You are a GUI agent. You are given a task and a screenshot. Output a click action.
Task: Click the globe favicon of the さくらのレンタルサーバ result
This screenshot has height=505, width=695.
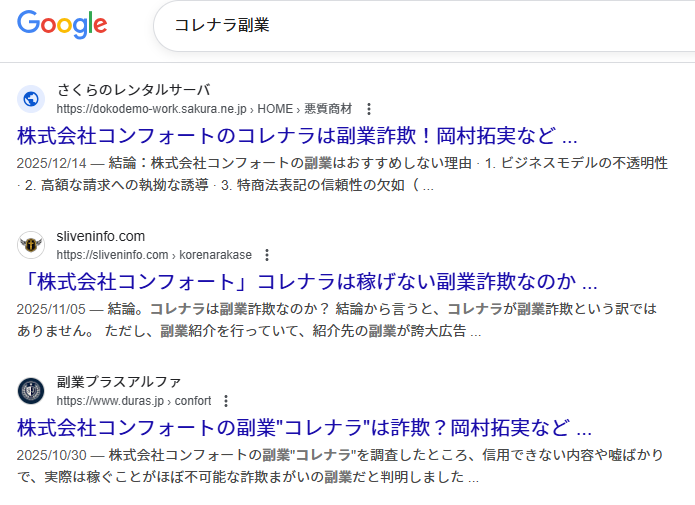31,99
